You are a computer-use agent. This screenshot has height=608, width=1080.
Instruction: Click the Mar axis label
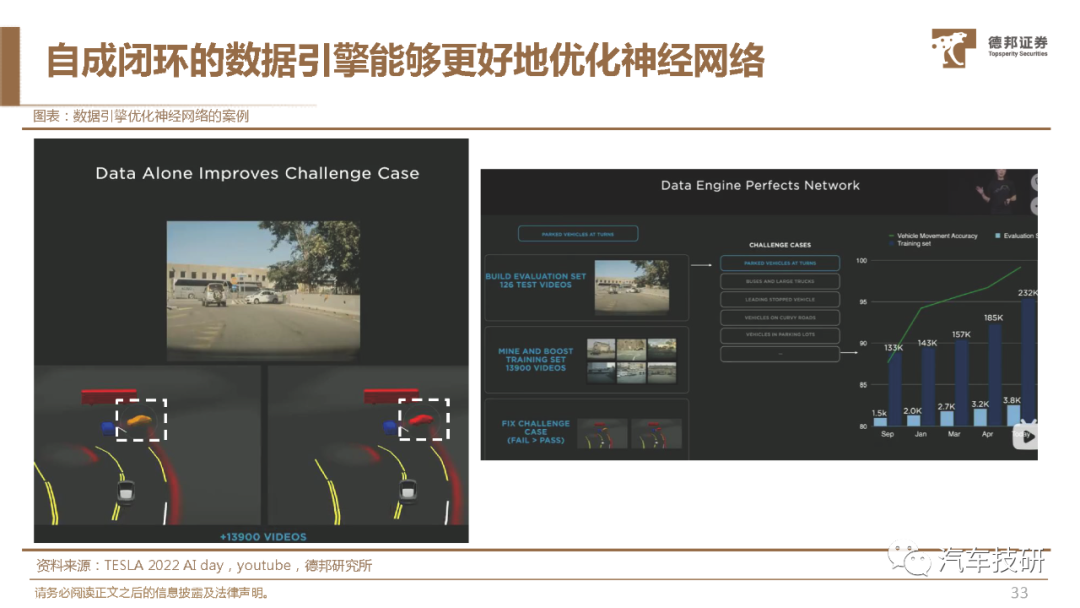954,434
